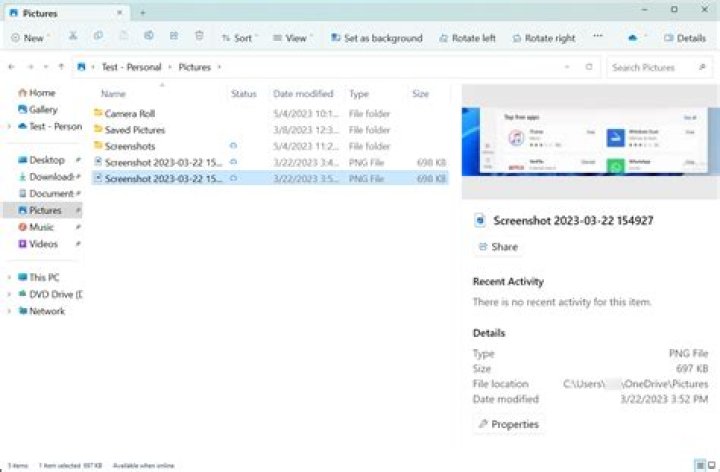The height and width of the screenshot is (472, 720).
Task: Add a new tab with plus button
Action: click(x=142, y=13)
